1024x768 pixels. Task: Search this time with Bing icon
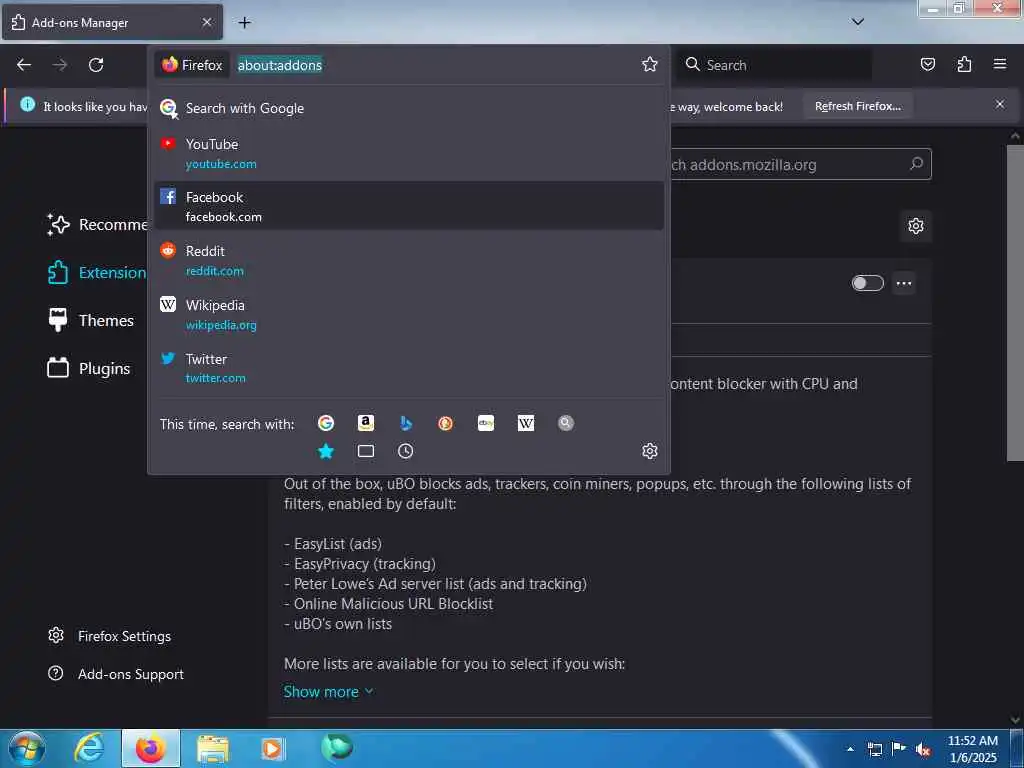pos(406,423)
